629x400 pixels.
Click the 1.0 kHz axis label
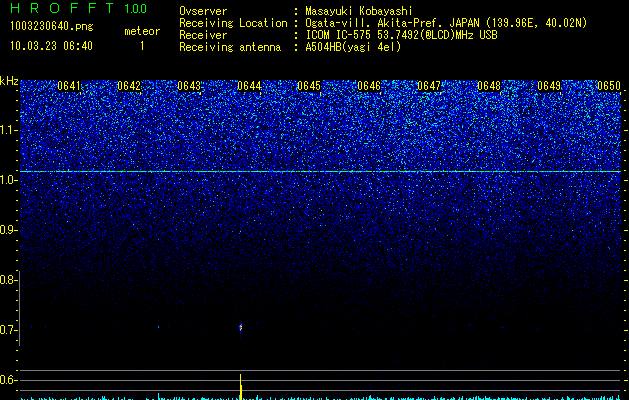[x=7, y=180]
